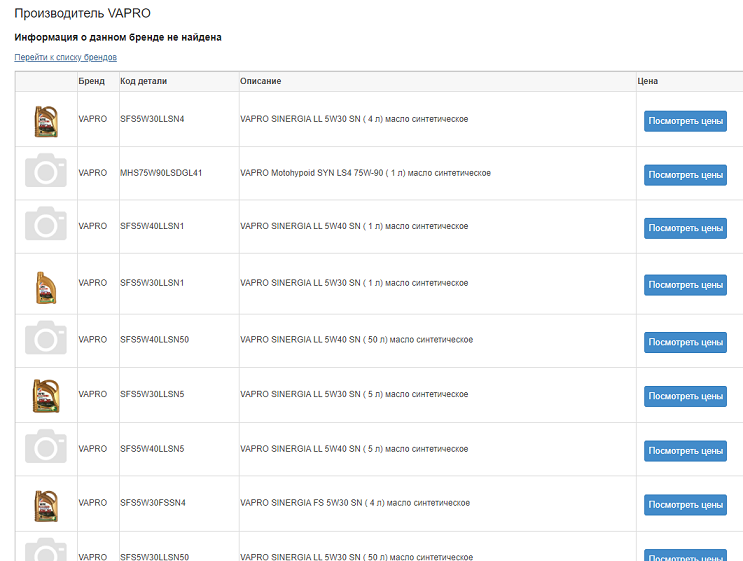Click description 'SINERGIA LL 5W30 SN ( 4 л)'

327,119
